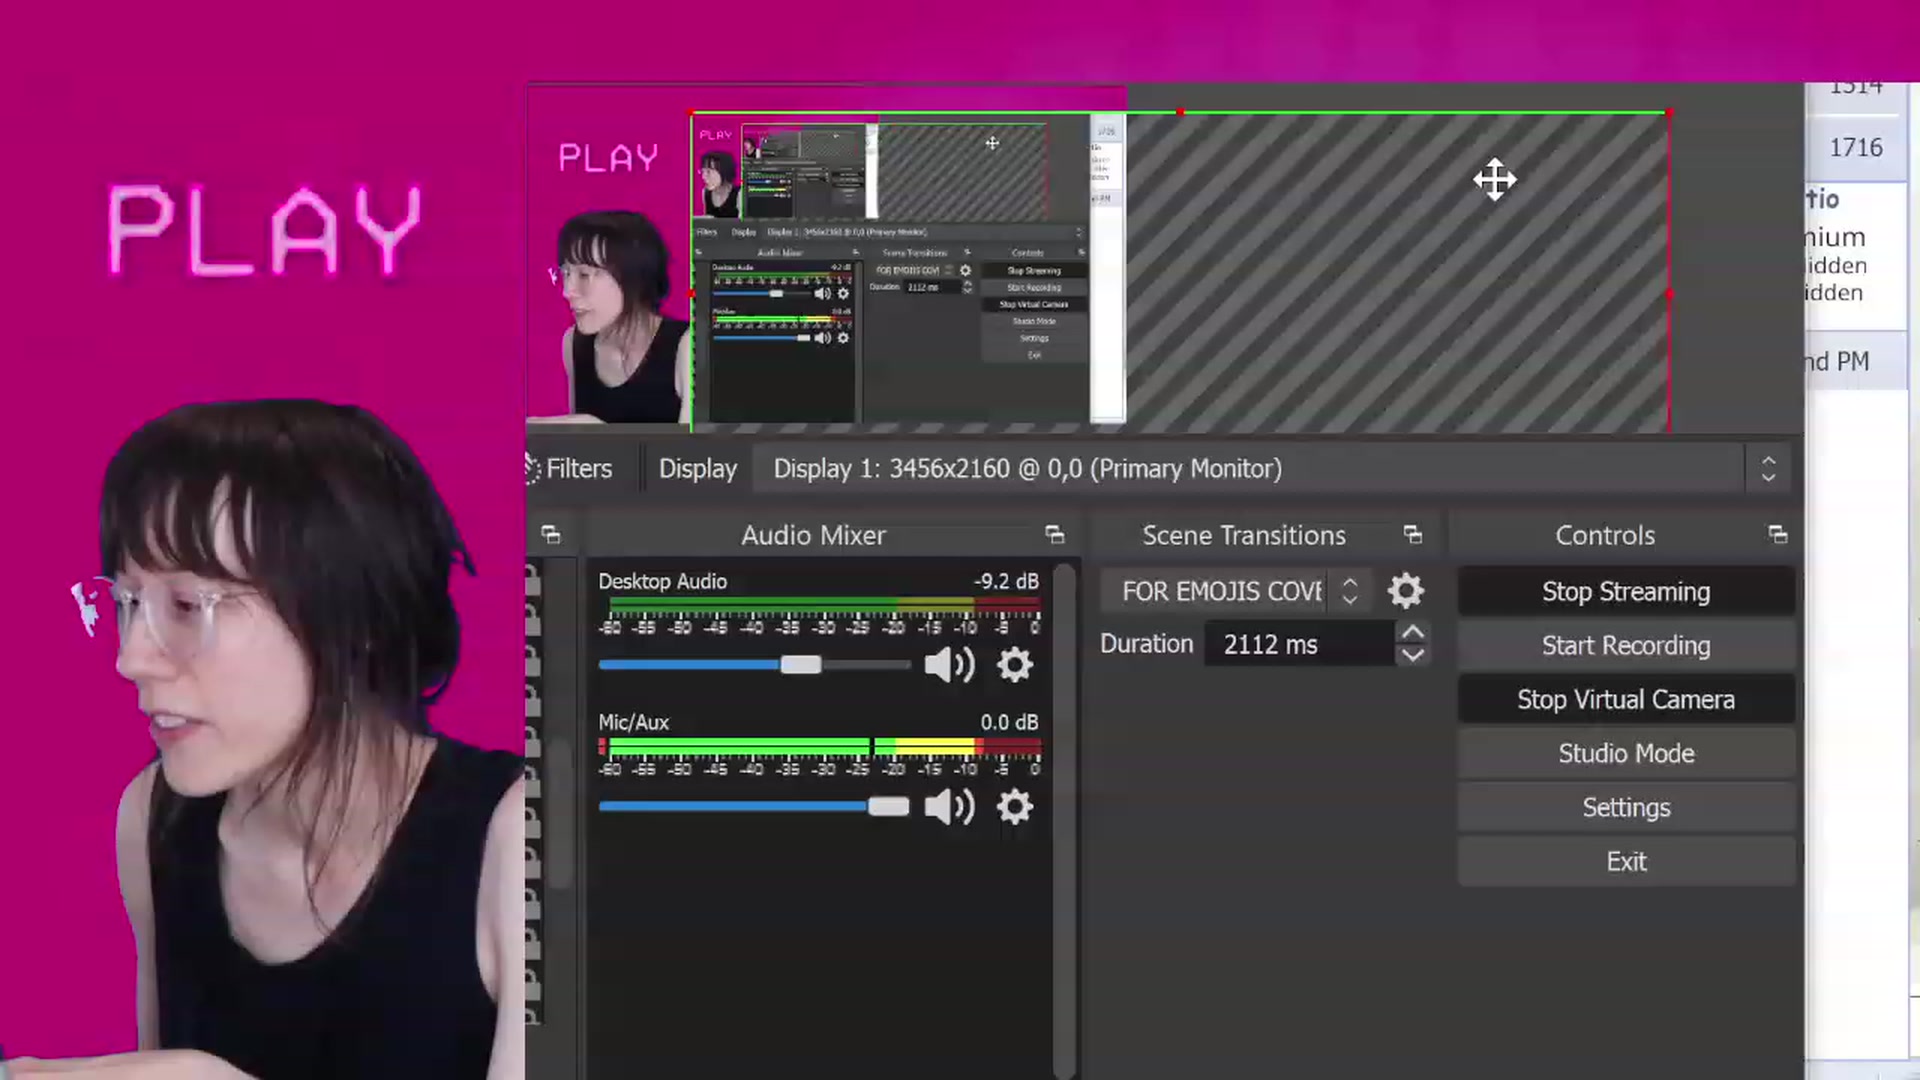Screen dimensions: 1920x1080
Task: Mute the Mic/Aux speaker icon
Action: coord(949,807)
